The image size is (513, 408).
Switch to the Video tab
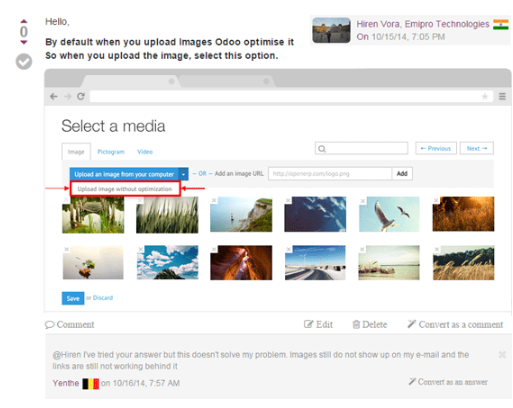coord(145,152)
